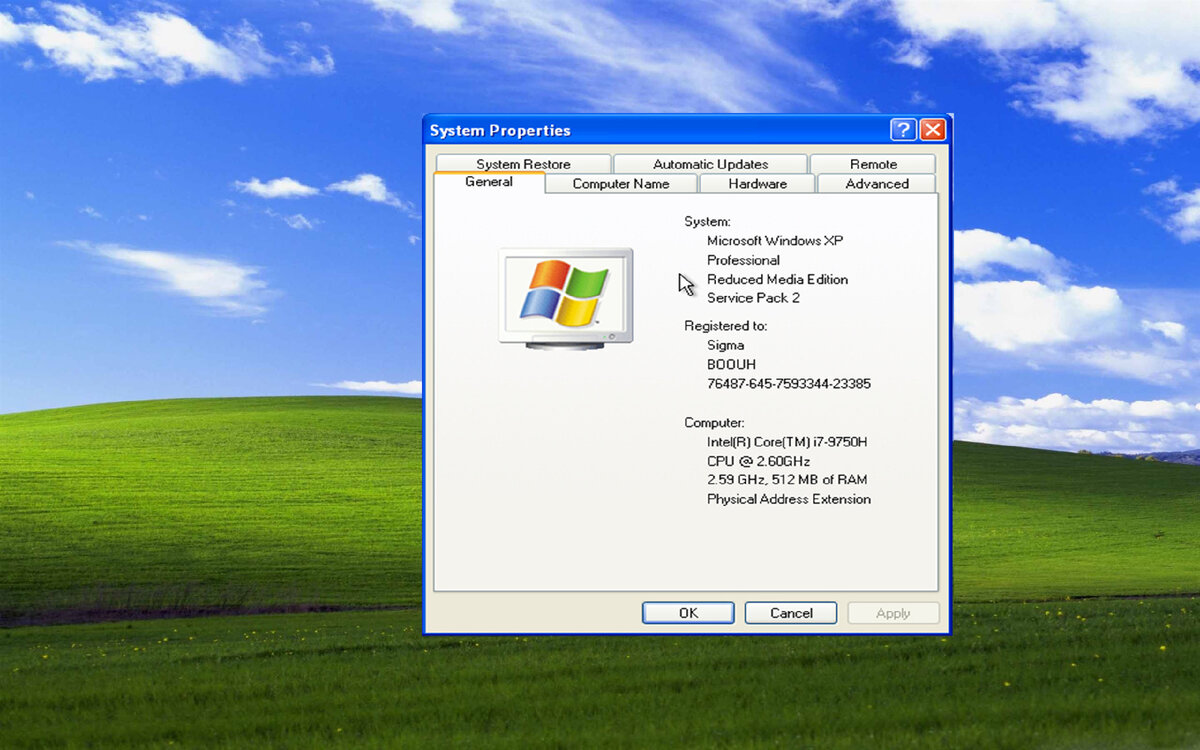This screenshot has height=750, width=1200.
Task: Select the Remote tab
Action: [x=873, y=164]
